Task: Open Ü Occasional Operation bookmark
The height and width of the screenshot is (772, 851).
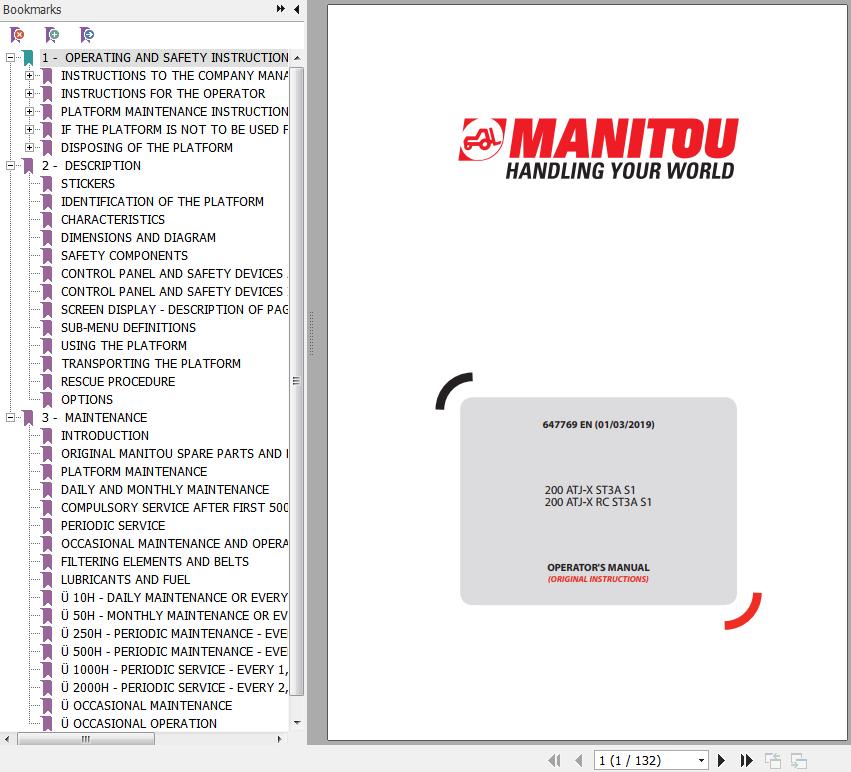Action: 138,723
